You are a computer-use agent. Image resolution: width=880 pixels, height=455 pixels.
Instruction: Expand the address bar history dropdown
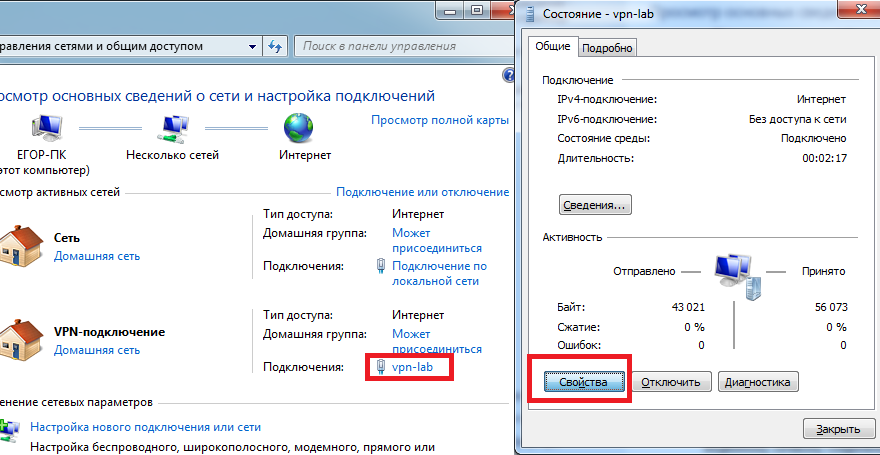(250, 46)
